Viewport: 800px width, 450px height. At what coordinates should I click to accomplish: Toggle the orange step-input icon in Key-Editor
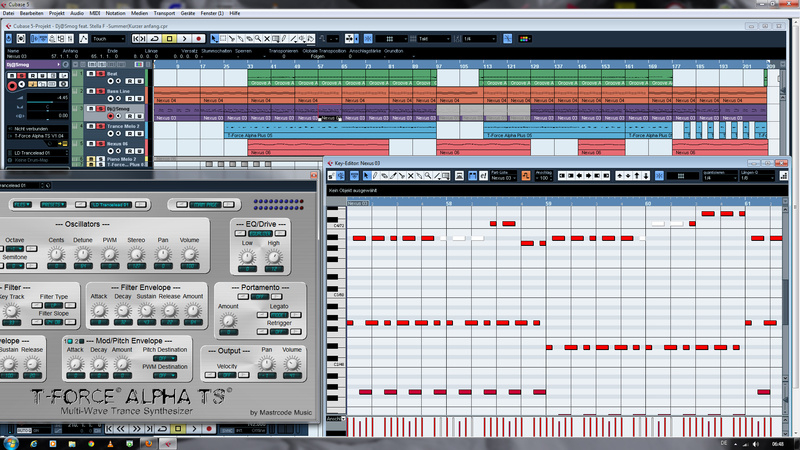click(526, 176)
